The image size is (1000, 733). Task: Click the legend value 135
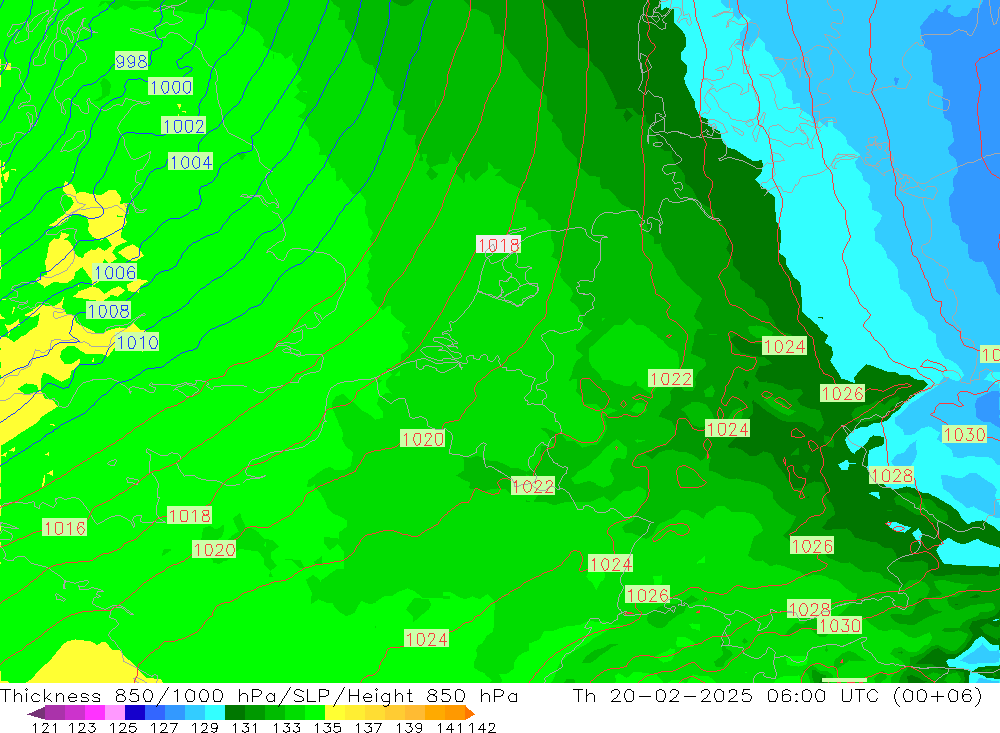(x=327, y=727)
